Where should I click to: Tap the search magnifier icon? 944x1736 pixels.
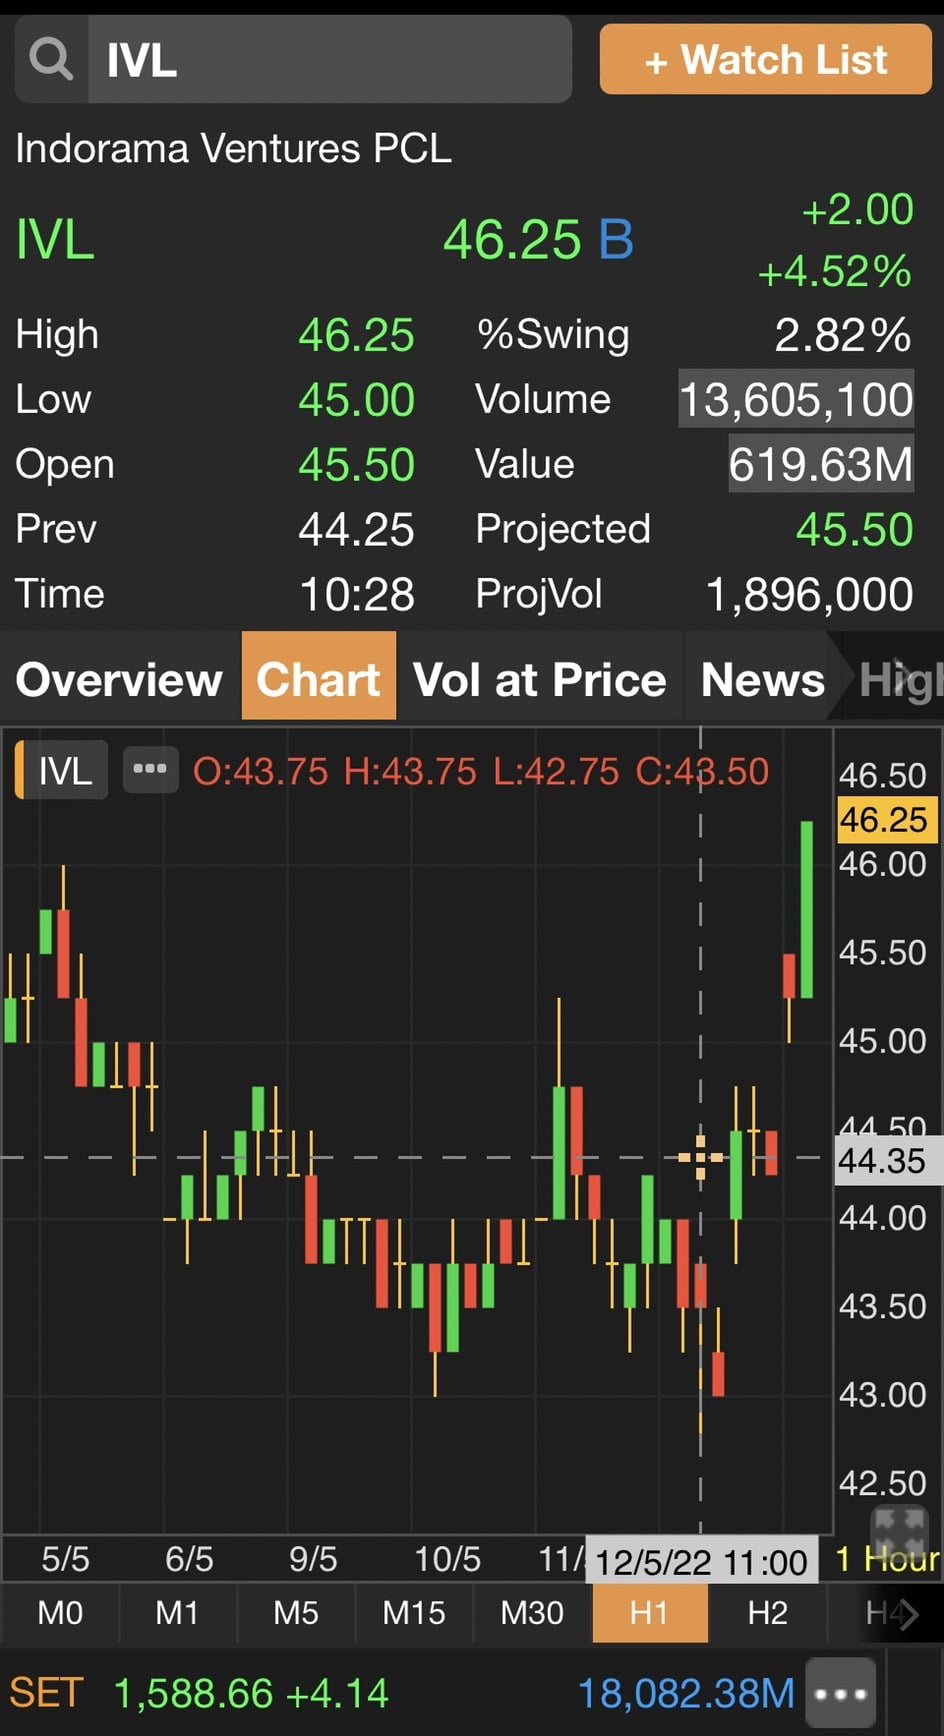[51, 60]
